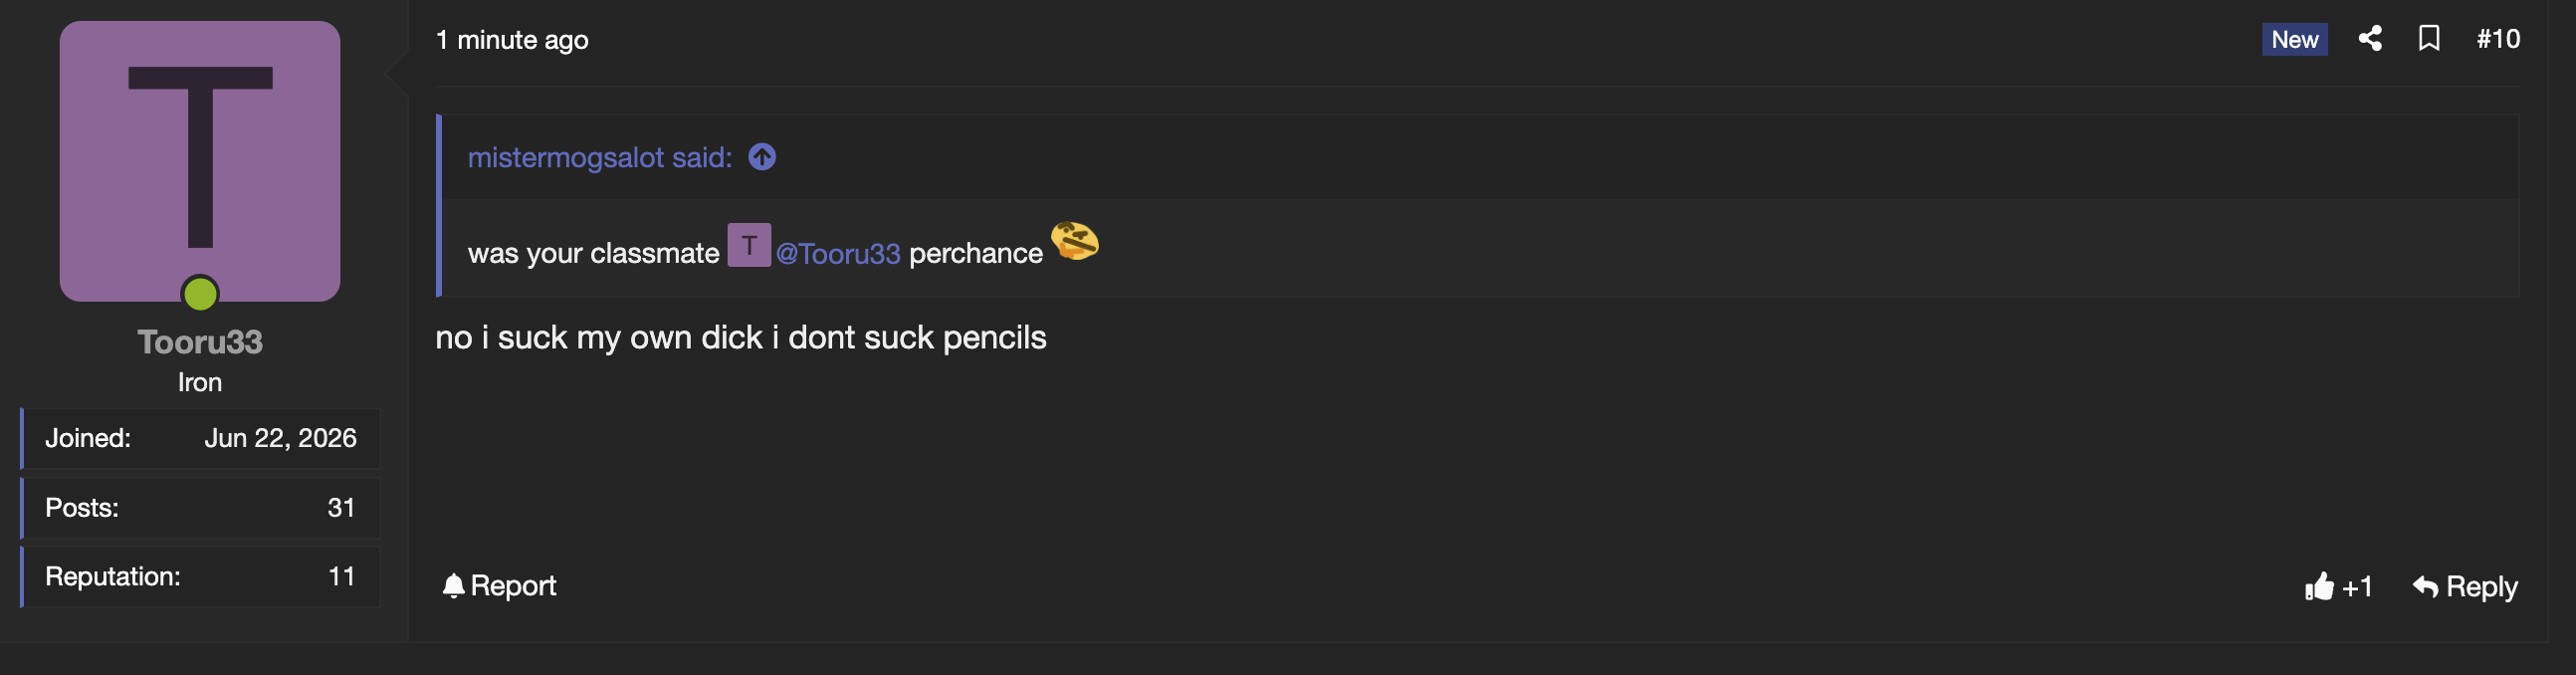
Task: Click the bell icon next to Report
Action: point(453,586)
